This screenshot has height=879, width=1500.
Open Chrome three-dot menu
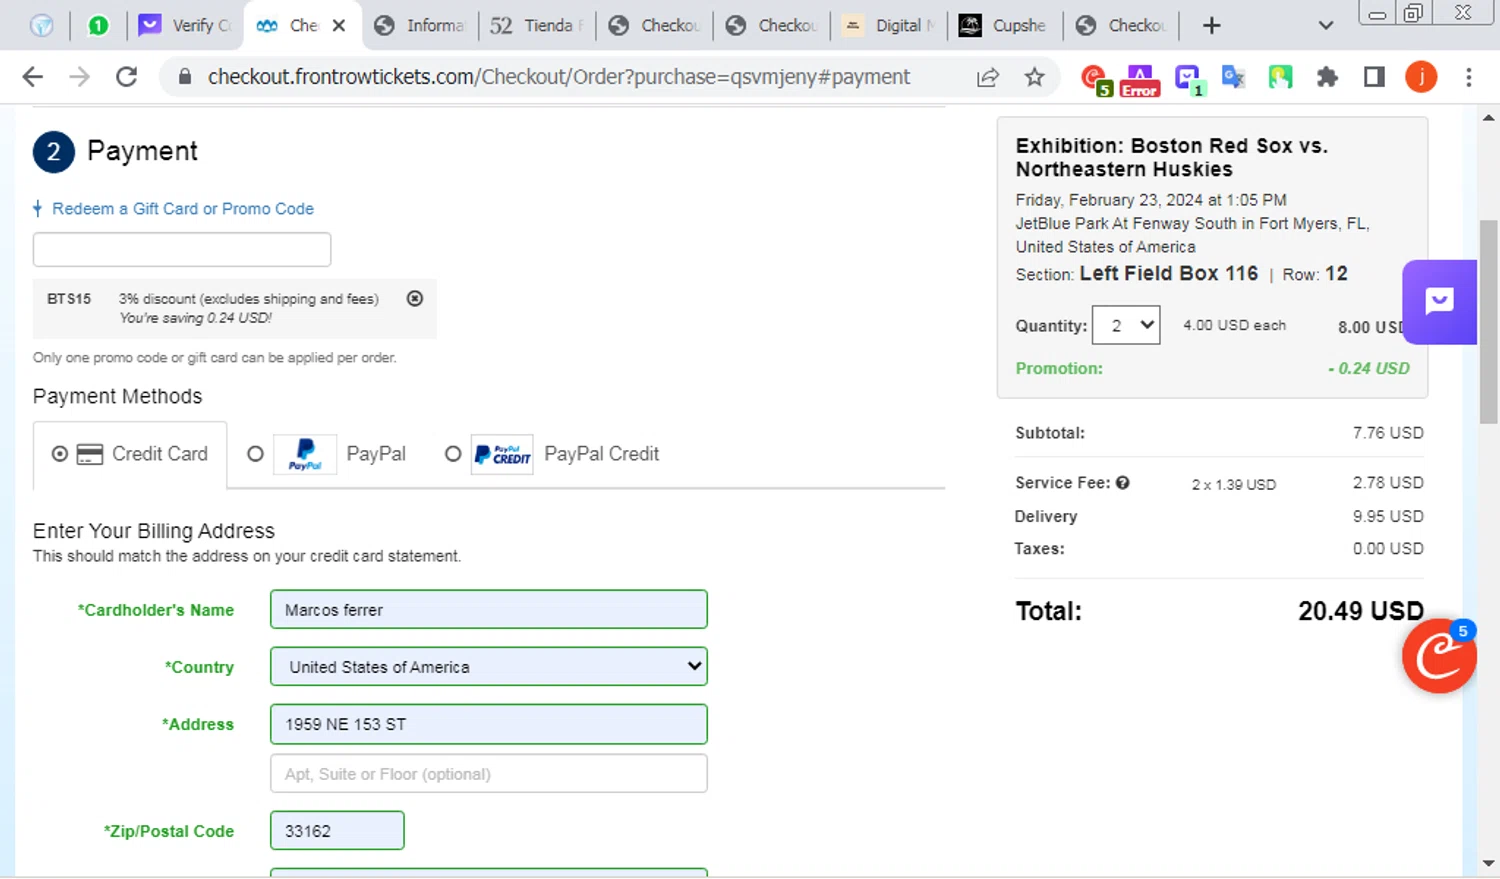pyautogui.click(x=1468, y=77)
